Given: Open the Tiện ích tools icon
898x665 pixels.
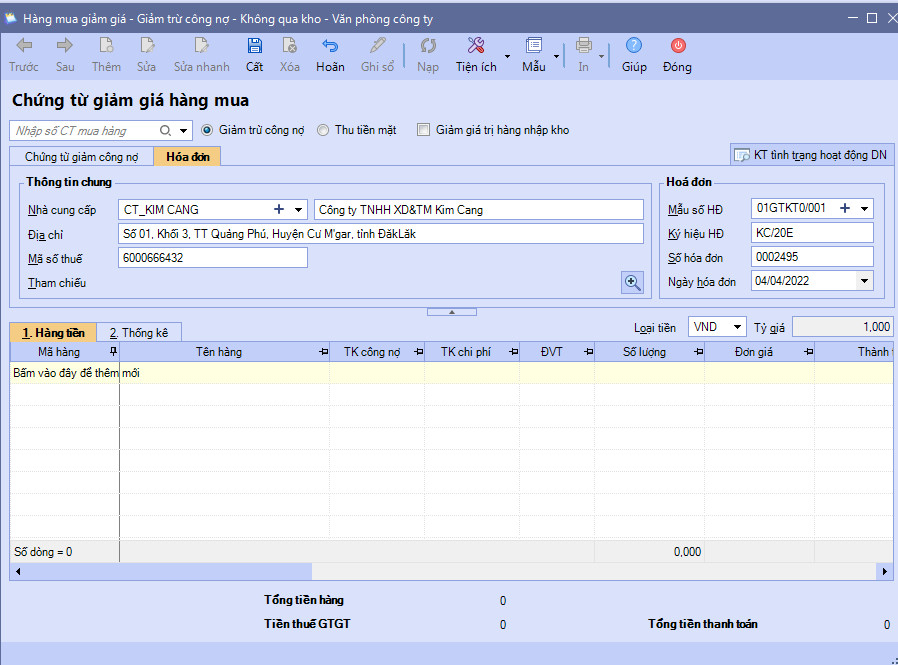Looking at the screenshot, I should [476, 45].
